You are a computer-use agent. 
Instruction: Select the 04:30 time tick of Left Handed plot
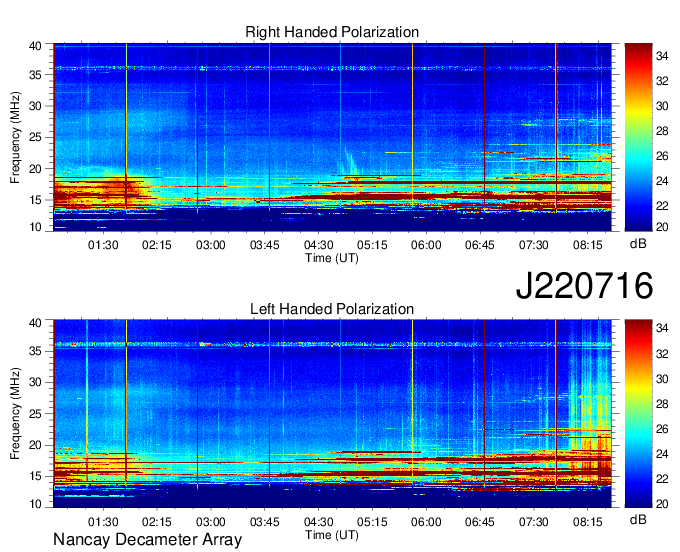click(318, 522)
